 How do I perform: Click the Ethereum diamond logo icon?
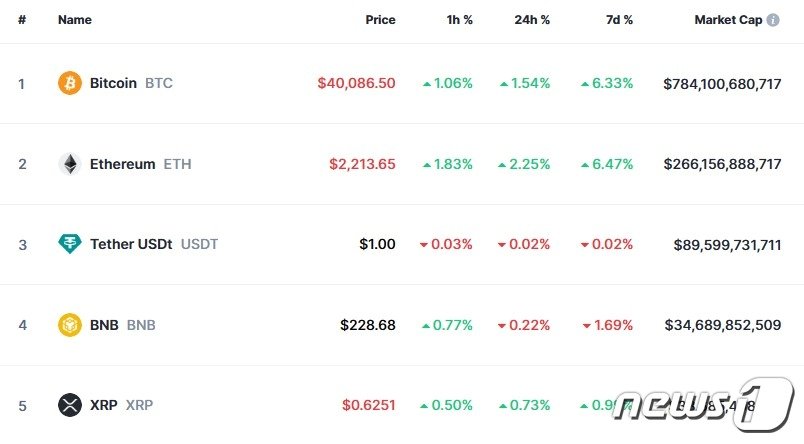click(70, 164)
